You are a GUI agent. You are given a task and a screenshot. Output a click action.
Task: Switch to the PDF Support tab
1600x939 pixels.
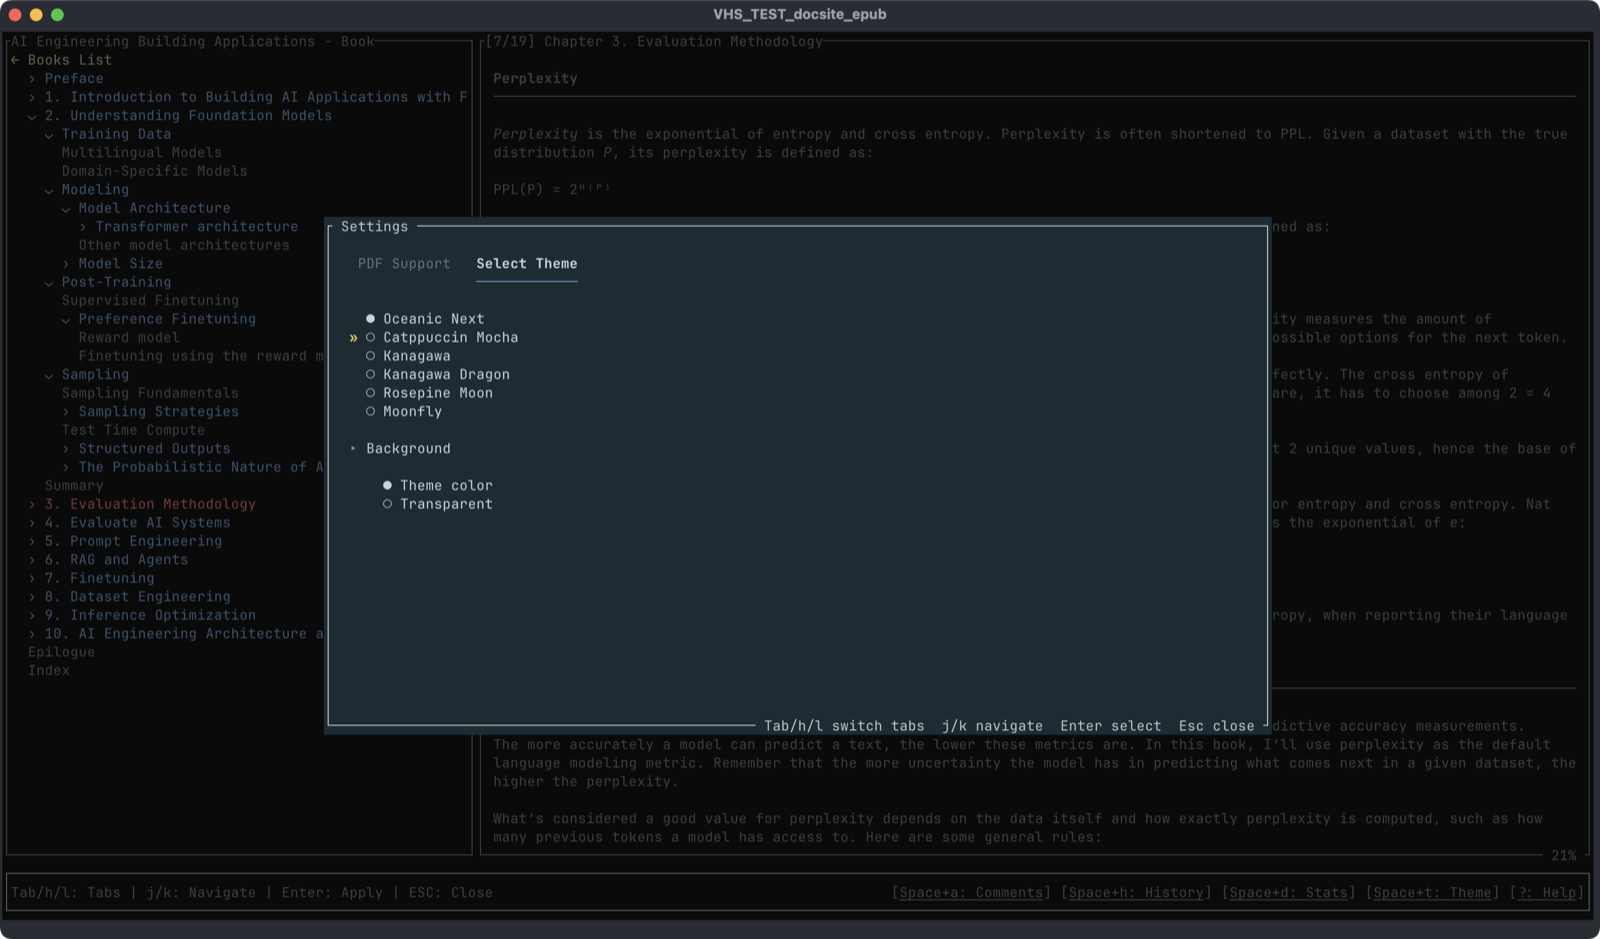[404, 264]
